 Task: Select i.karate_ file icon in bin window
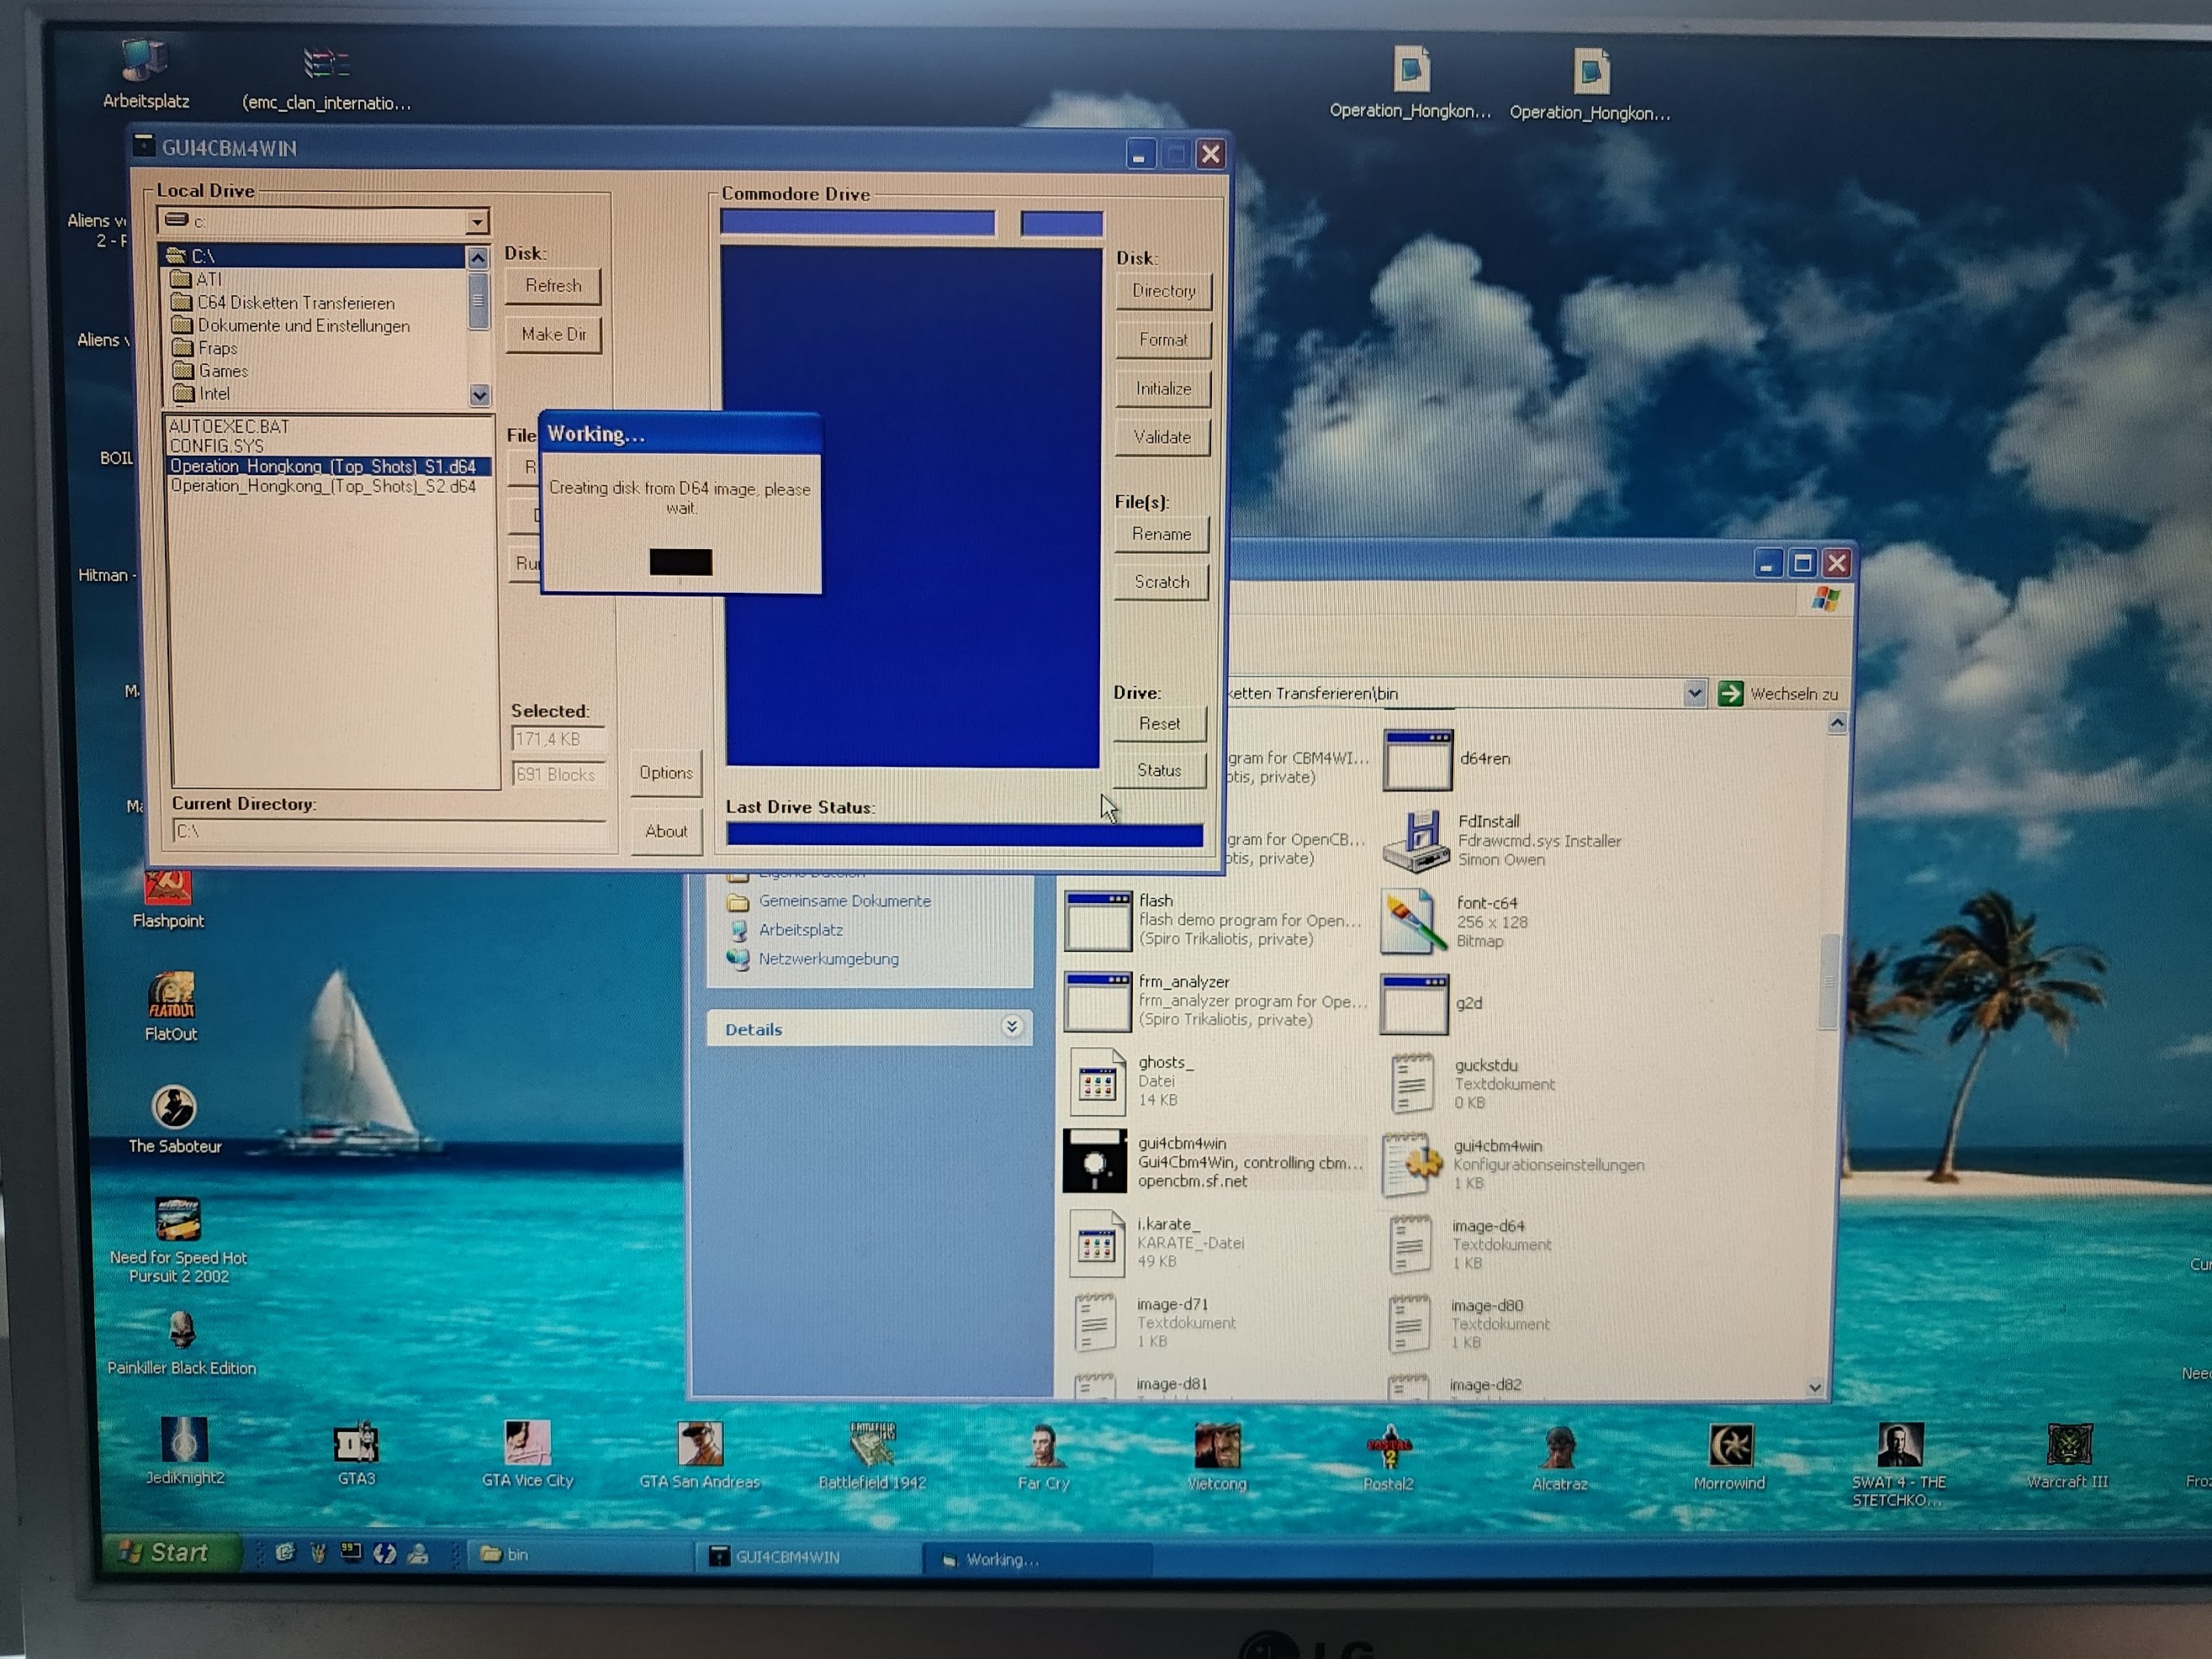pyautogui.click(x=1096, y=1243)
